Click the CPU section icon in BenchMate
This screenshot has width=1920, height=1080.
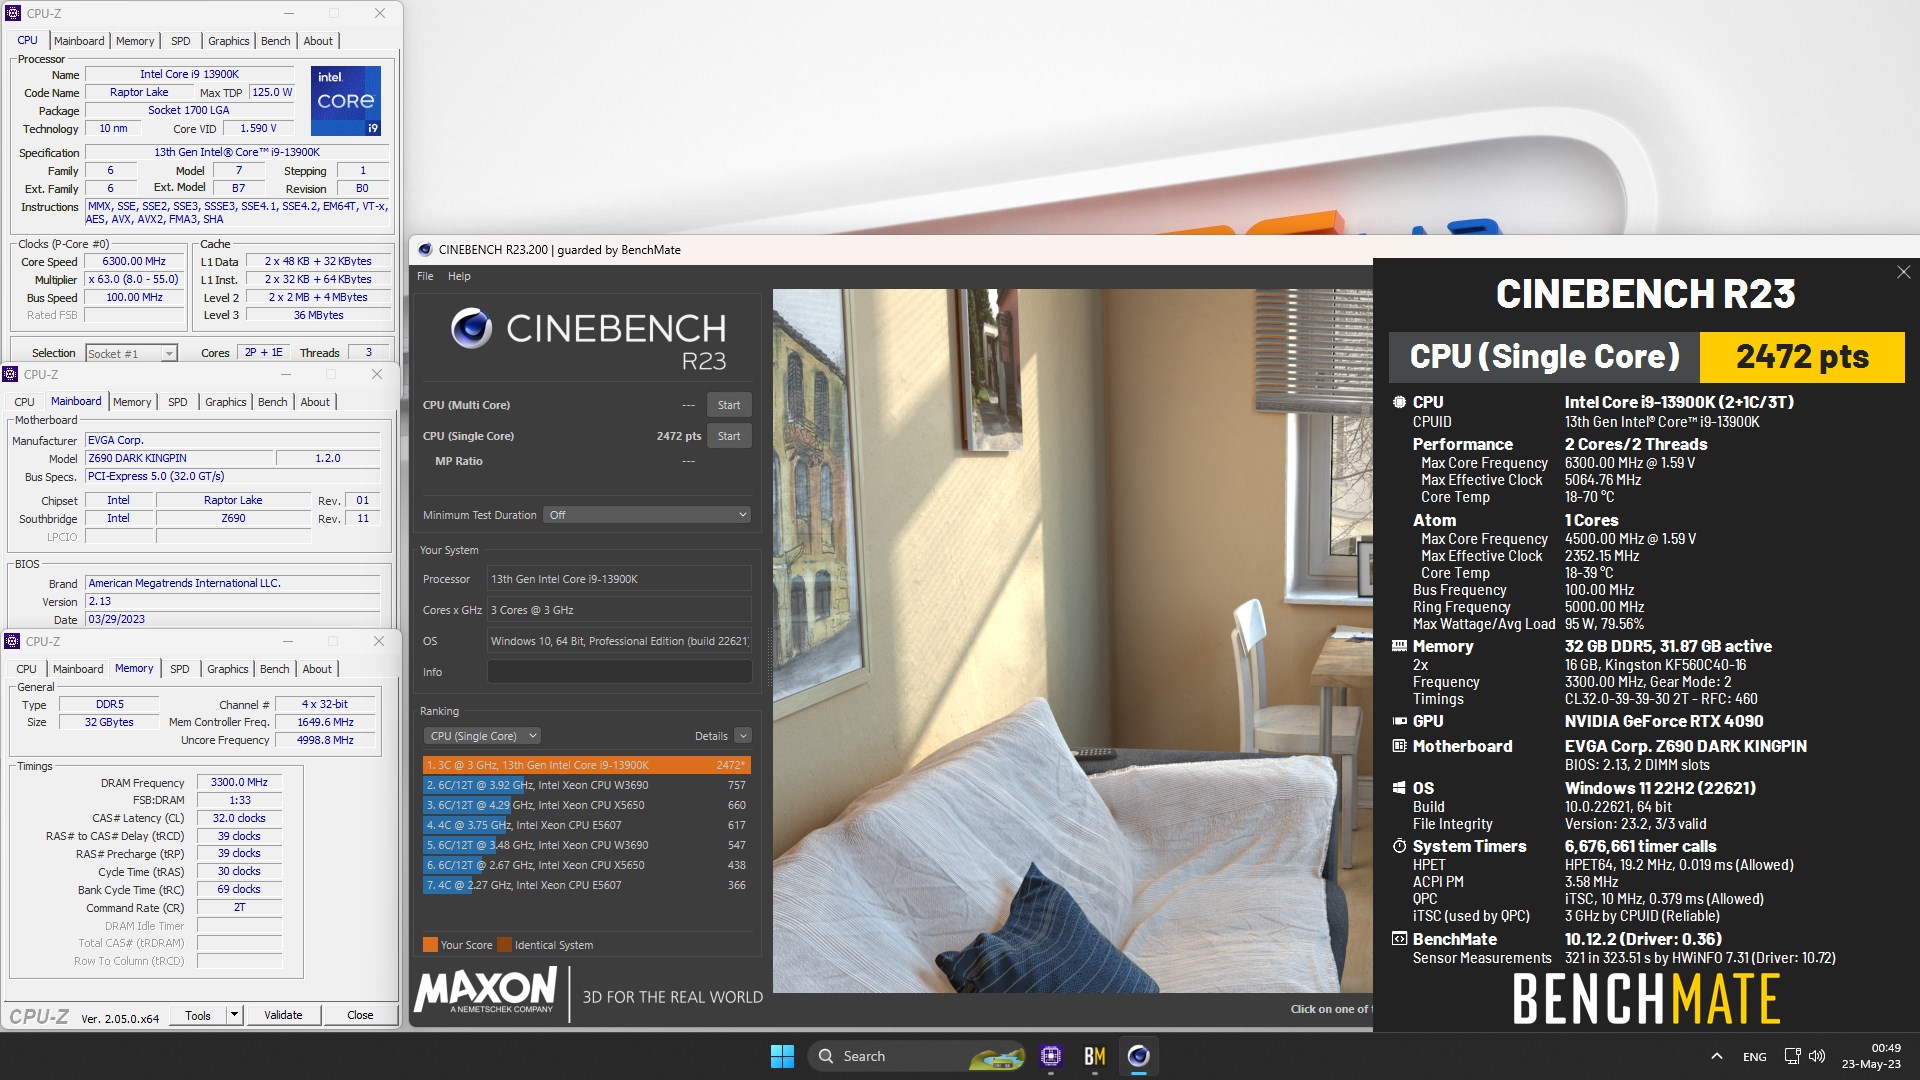[1399, 402]
